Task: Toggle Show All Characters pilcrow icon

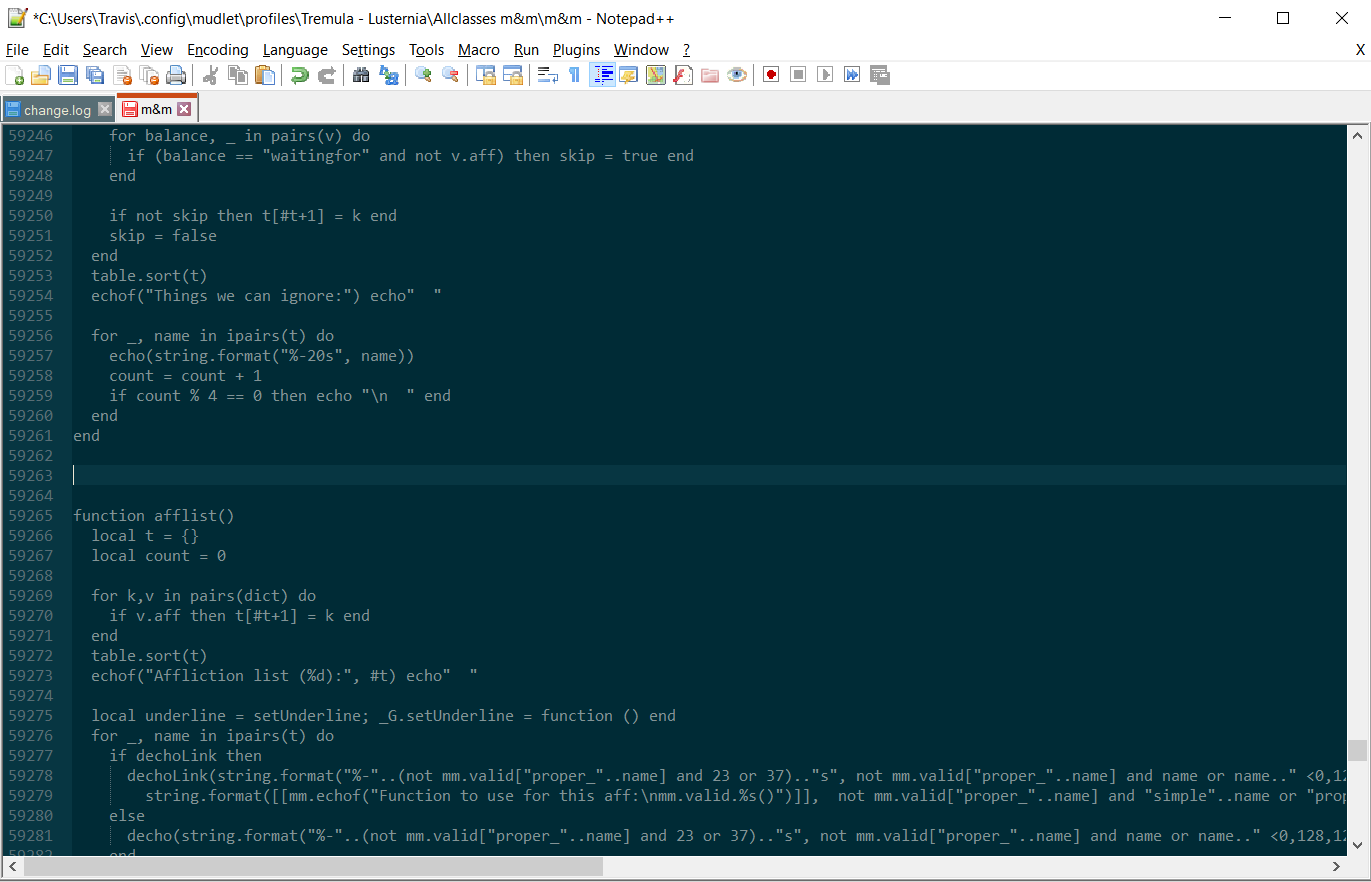Action: (574, 75)
